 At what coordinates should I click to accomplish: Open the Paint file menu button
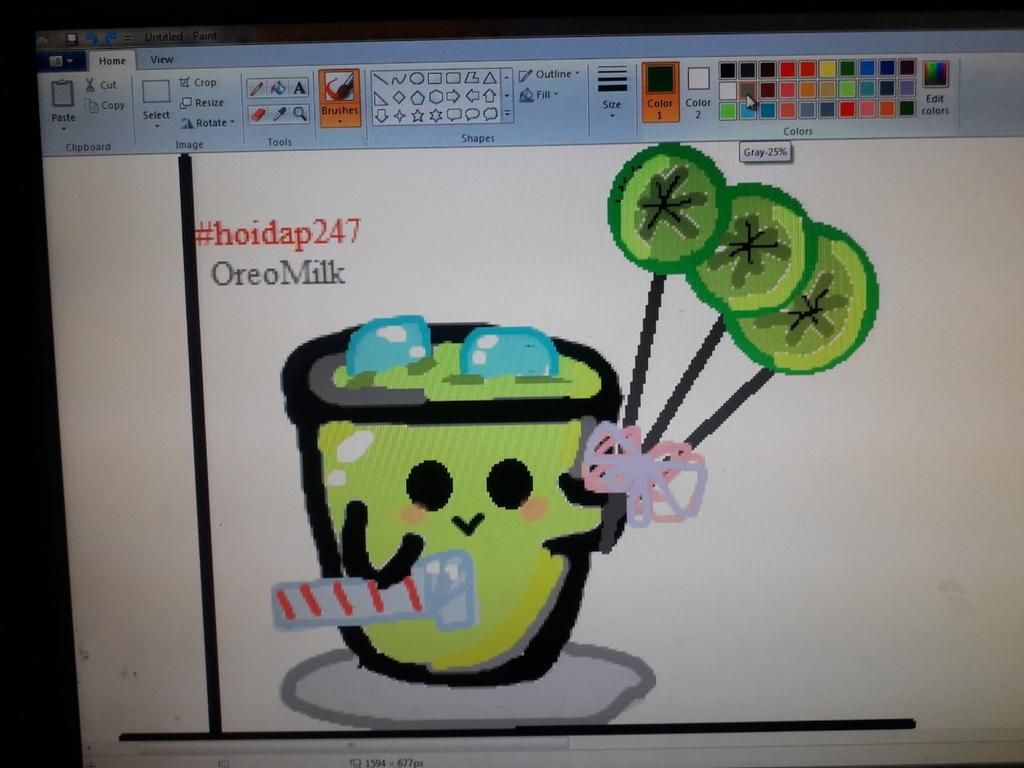click(62, 61)
